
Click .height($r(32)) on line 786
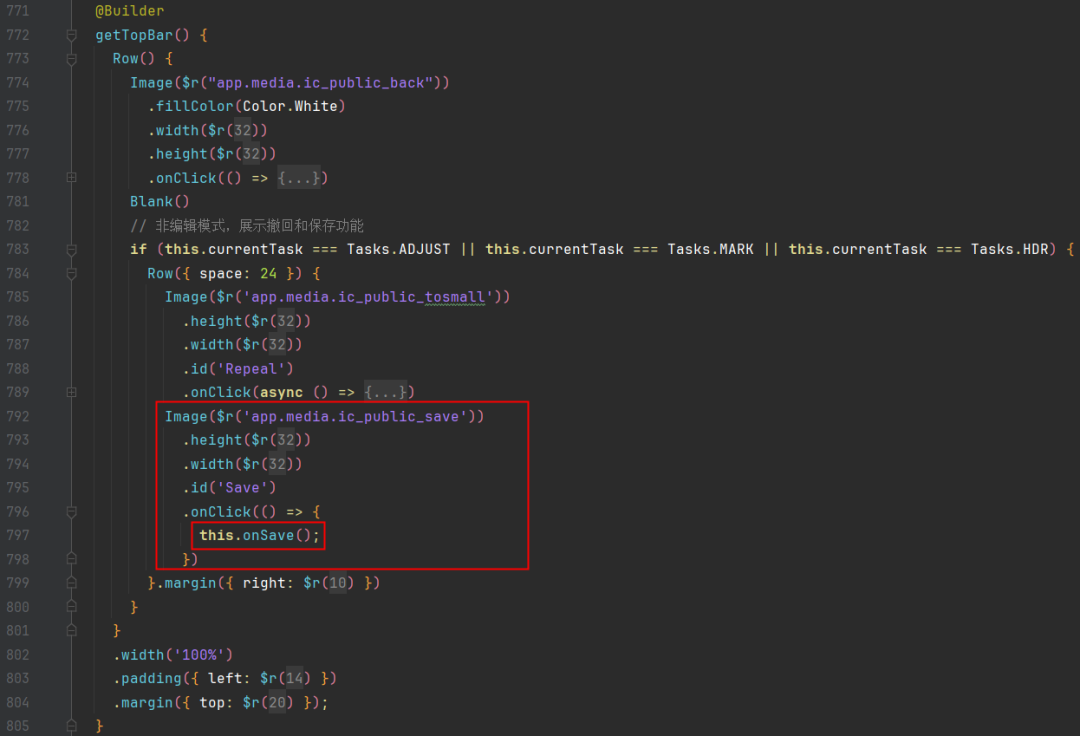[247, 321]
